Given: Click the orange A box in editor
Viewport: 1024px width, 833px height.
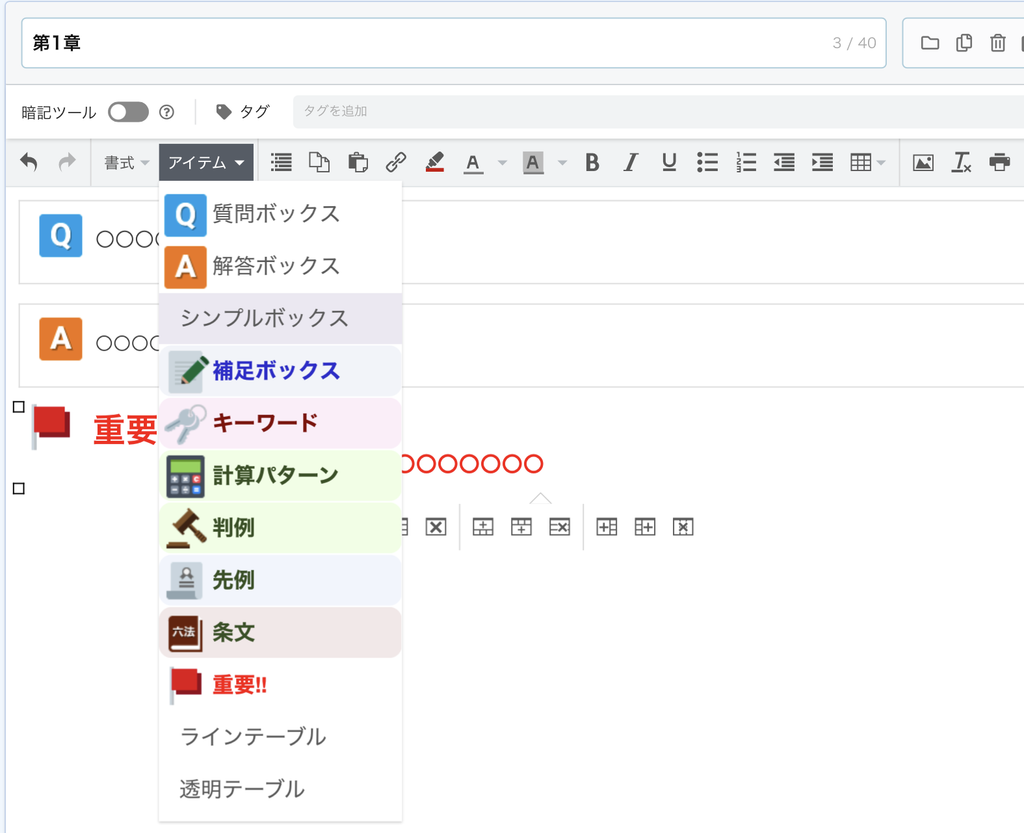Looking at the screenshot, I should click(x=61, y=339).
